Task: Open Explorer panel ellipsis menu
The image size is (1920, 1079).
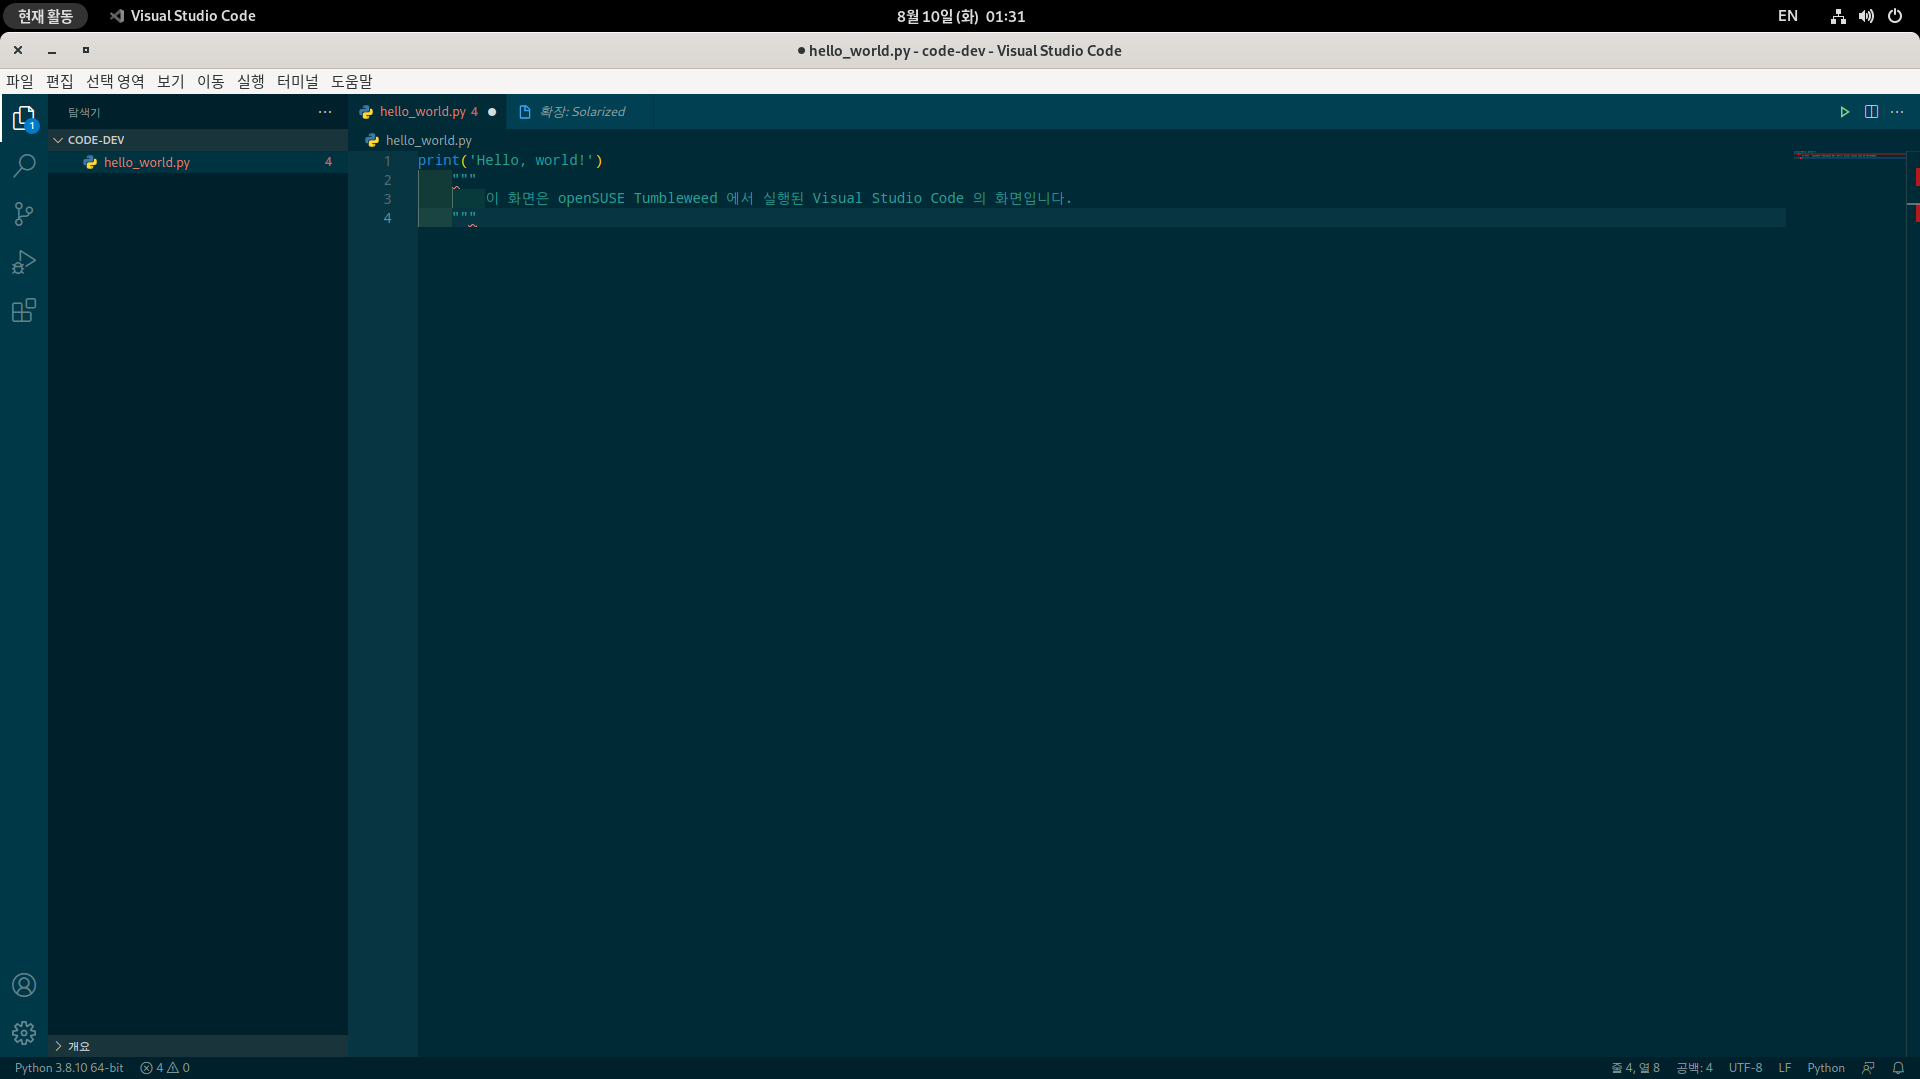Action: [325, 112]
